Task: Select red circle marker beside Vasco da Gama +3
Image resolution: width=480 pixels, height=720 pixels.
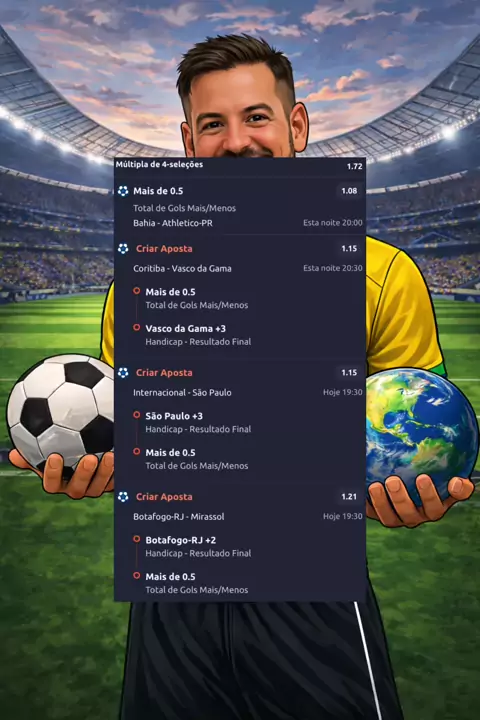Action: coord(136,328)
